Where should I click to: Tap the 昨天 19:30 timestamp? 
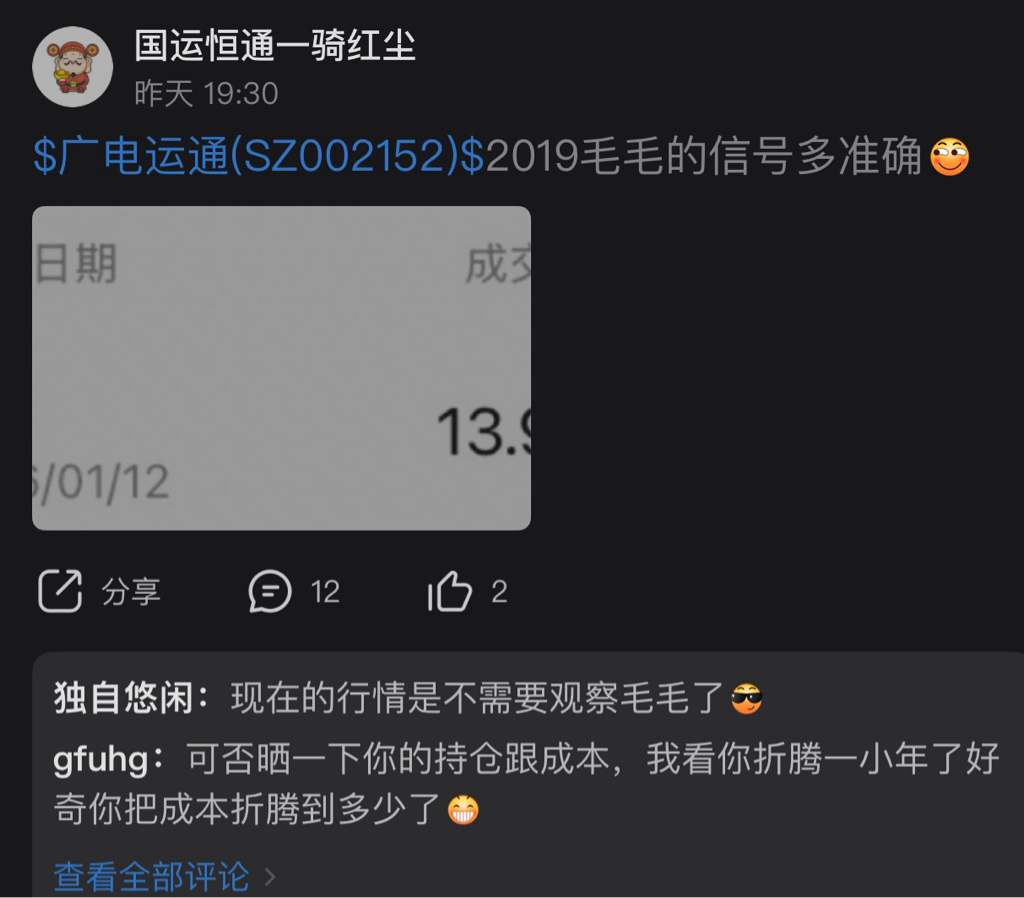point(206,93)
